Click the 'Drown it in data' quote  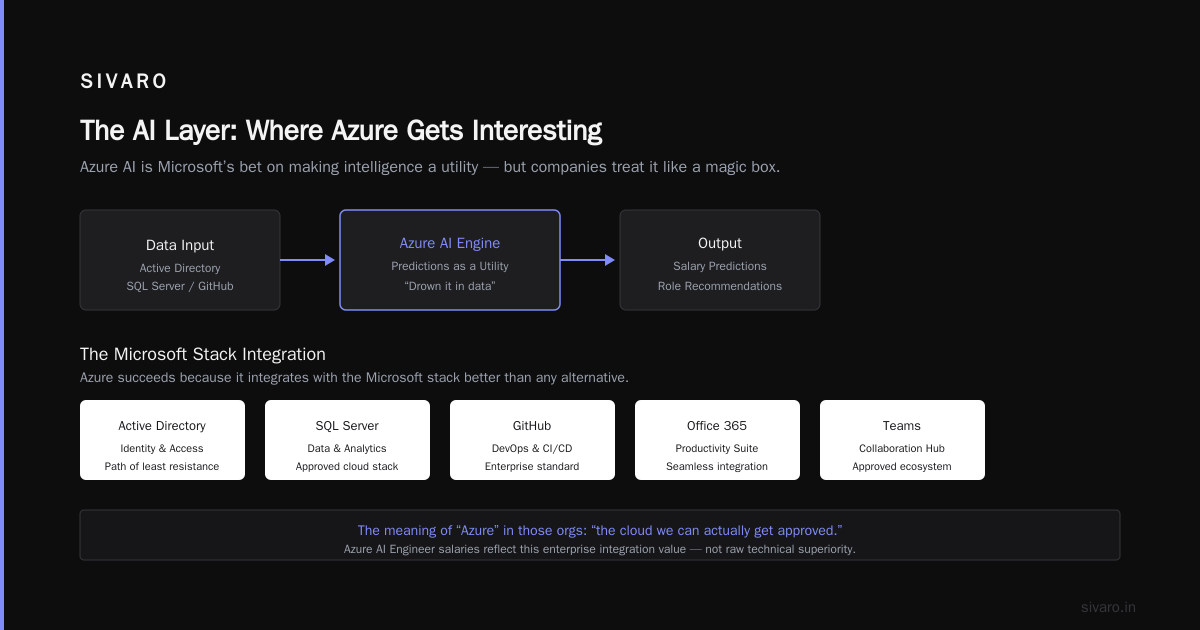(x=450, y=286)
